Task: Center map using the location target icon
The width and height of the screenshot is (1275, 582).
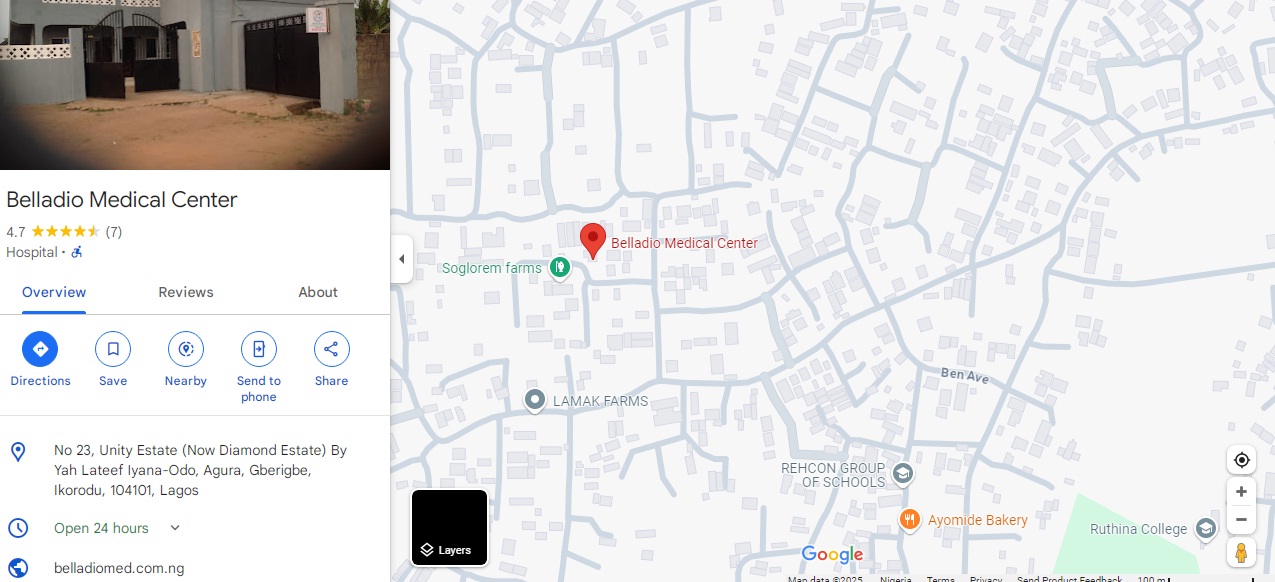Action: tap(1241, 460)
